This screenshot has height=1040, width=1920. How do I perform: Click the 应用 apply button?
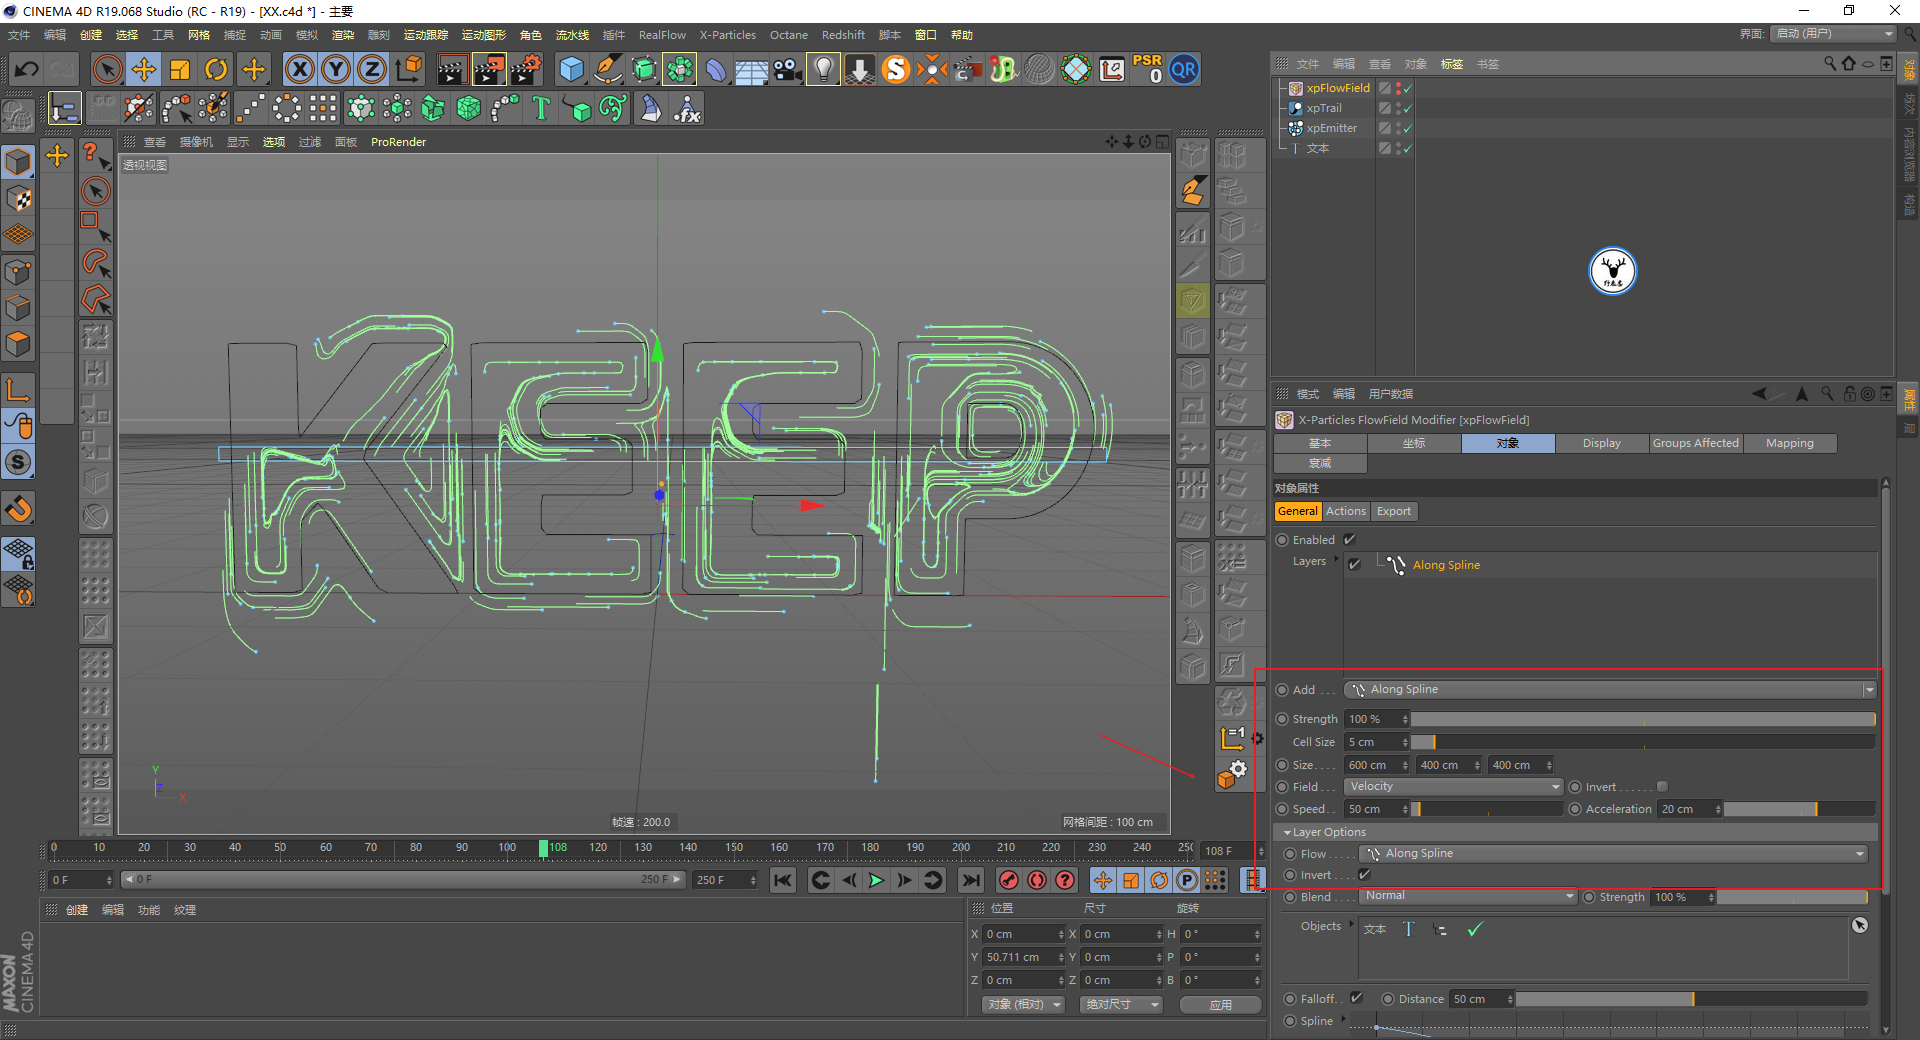click(x=1220, y=1005)
